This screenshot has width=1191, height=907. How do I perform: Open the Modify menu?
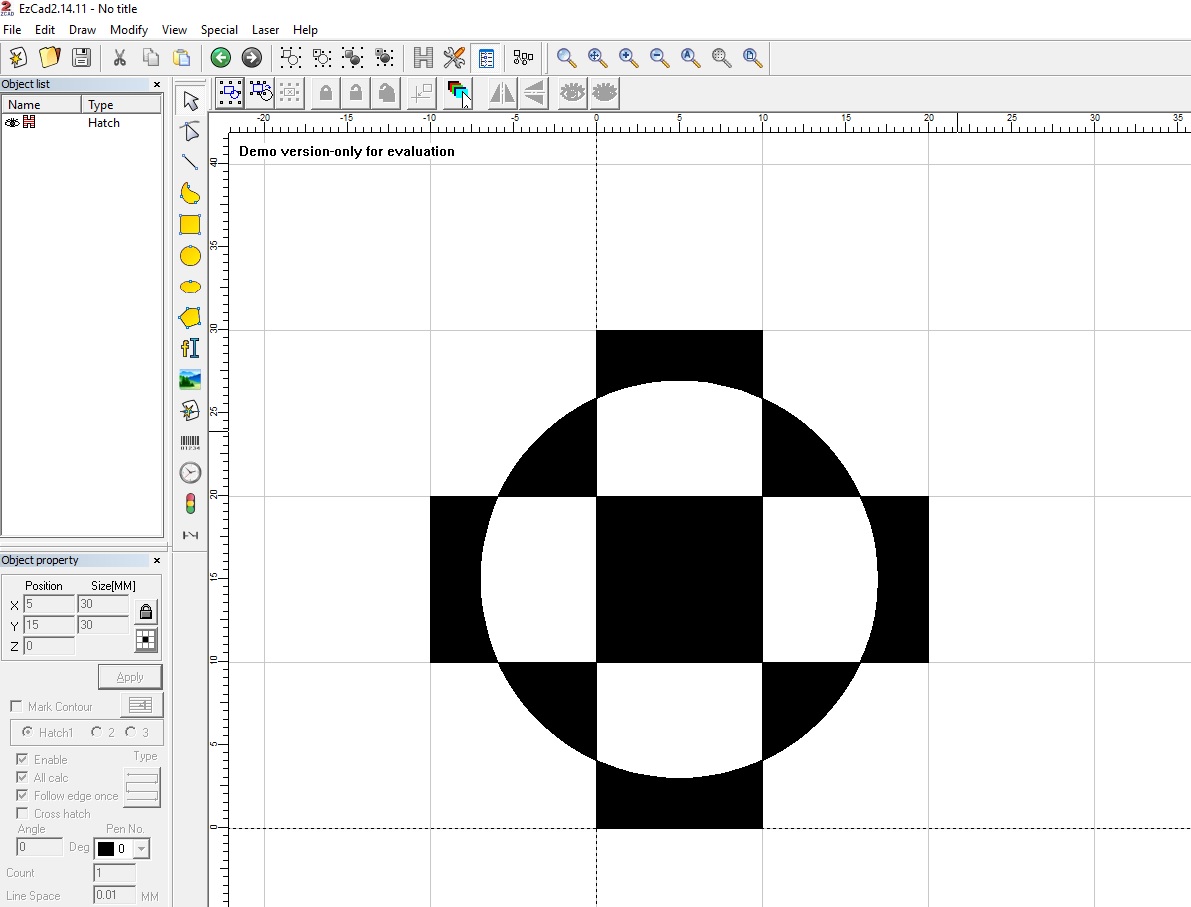[x=128, y=30]
